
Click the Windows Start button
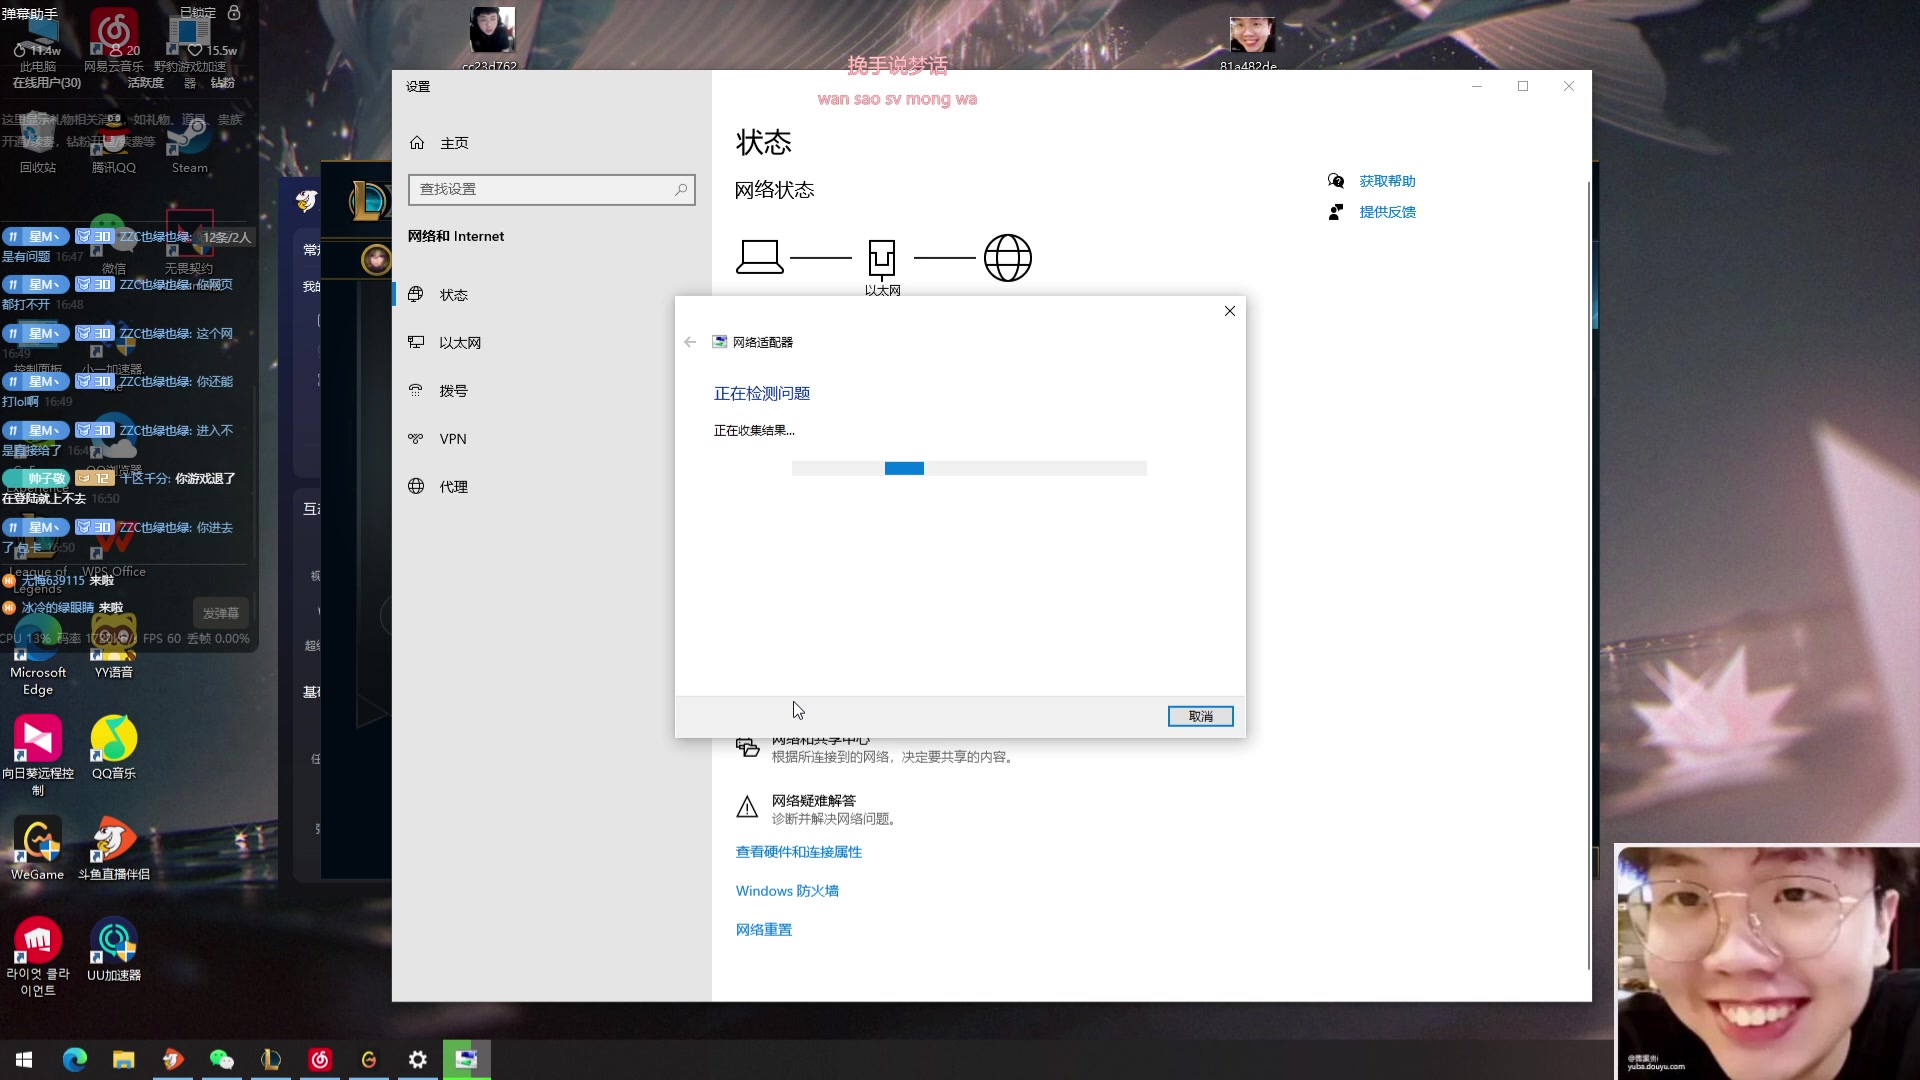(x=24, y=1059)
